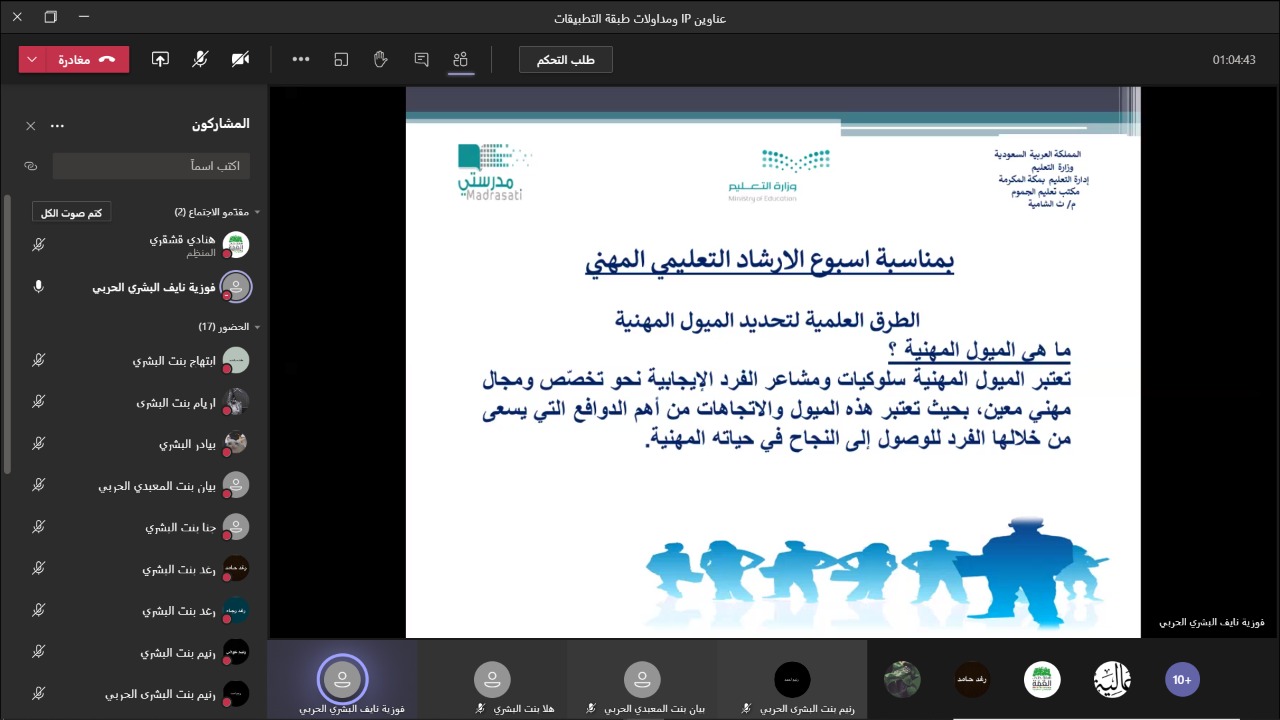Unmute the microphone in meeting toolbar

(x=200, y=60)
